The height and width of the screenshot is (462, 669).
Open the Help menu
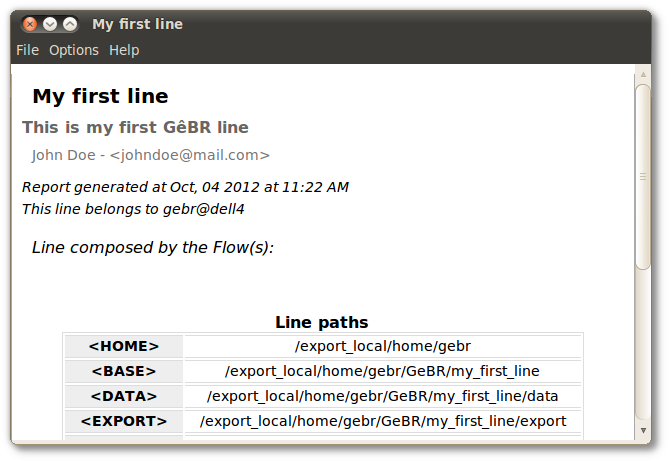pos(124,50)
